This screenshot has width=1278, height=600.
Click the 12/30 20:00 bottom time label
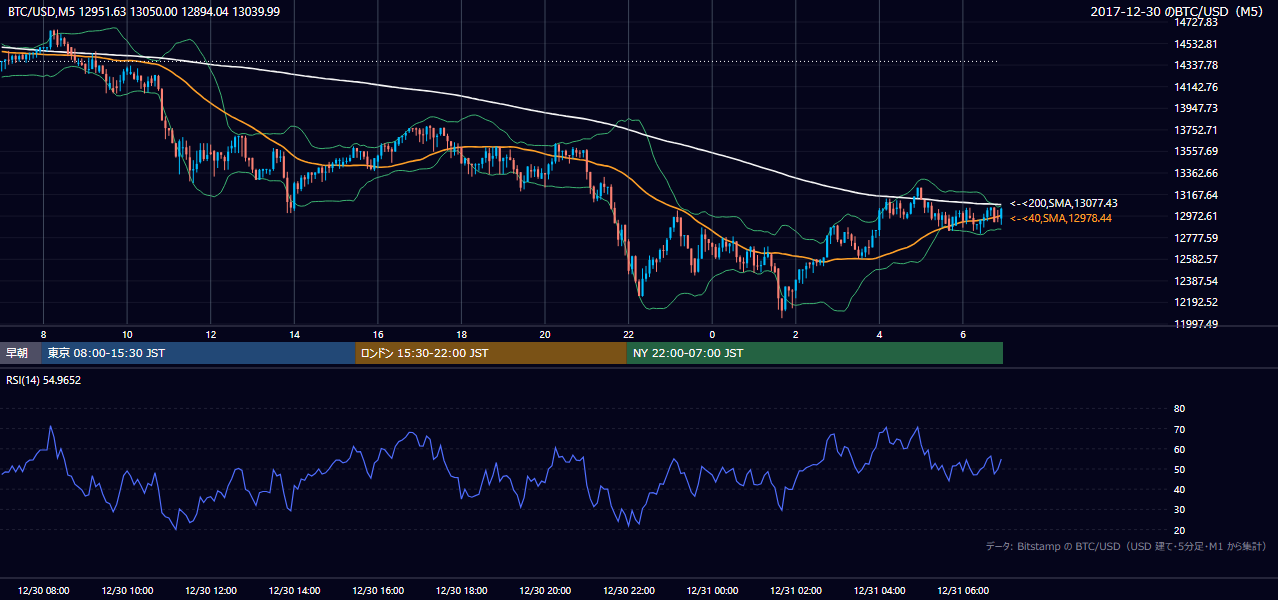point(545,591)
